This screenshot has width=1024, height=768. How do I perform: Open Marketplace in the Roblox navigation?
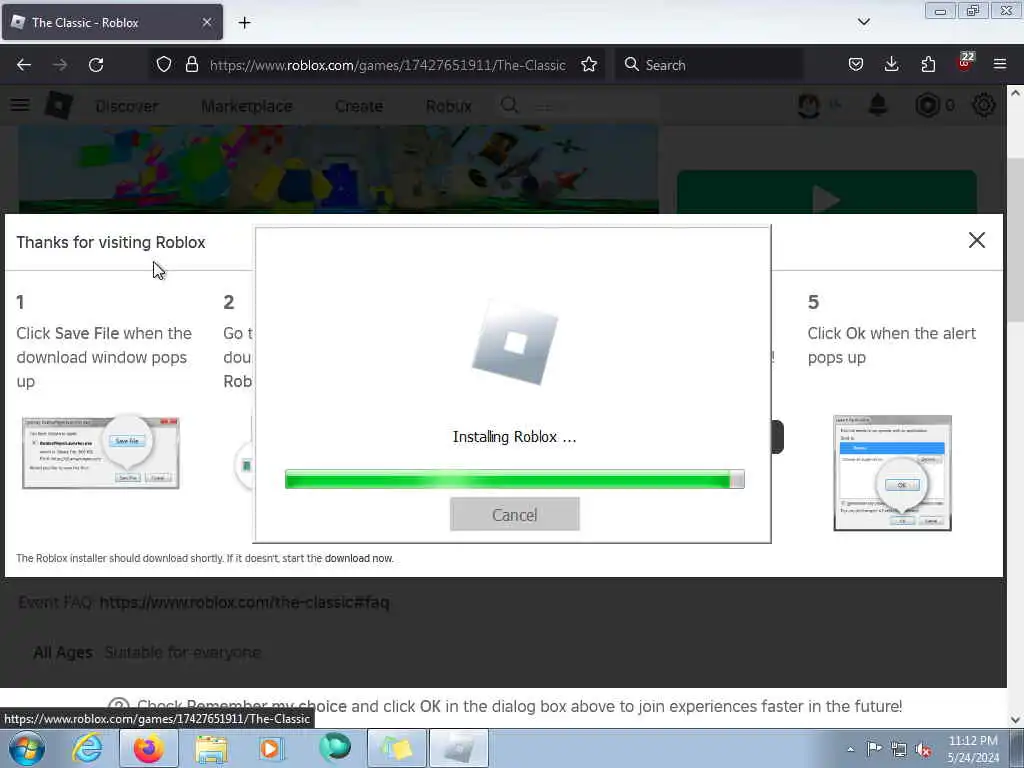(247, 106)
